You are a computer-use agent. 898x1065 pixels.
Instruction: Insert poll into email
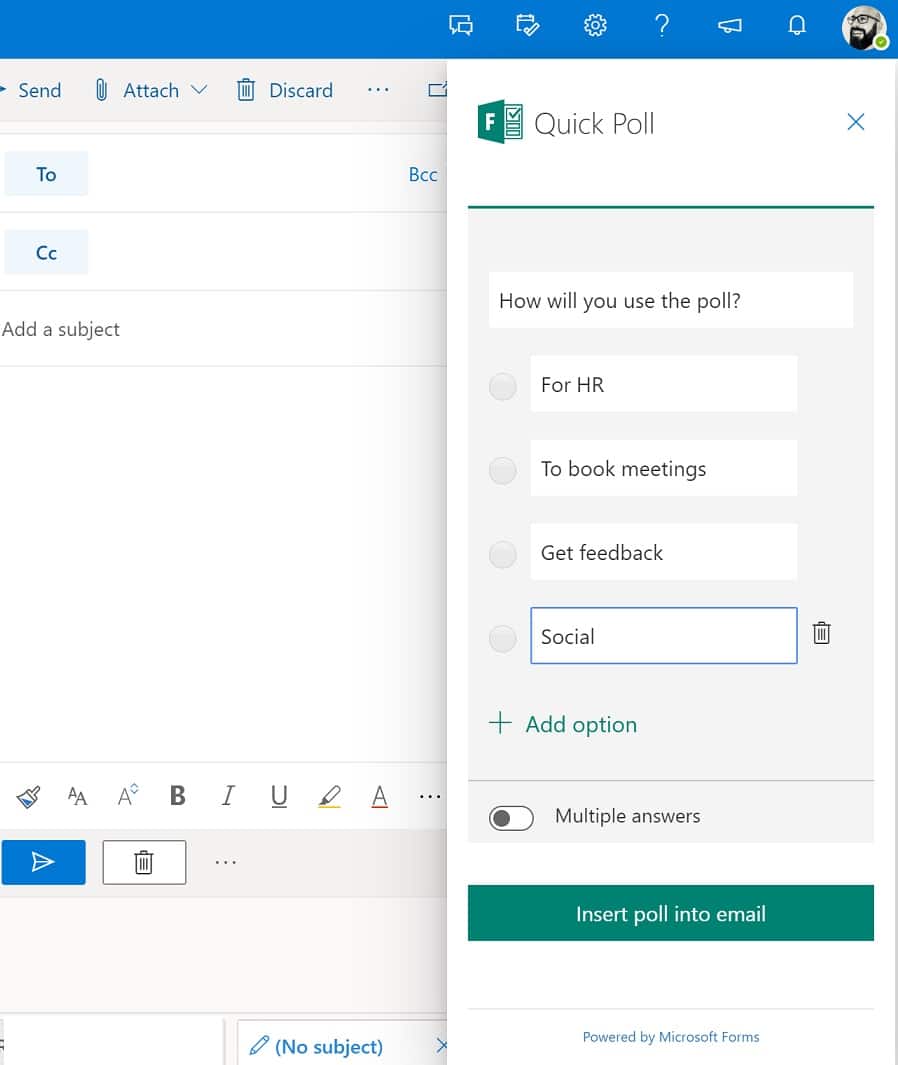pyautogui.click(x=670, y=912)
